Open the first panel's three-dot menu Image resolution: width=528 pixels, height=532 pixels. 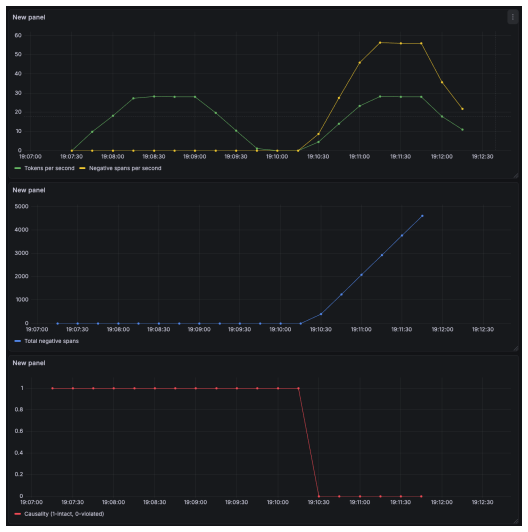coord(512,17)
